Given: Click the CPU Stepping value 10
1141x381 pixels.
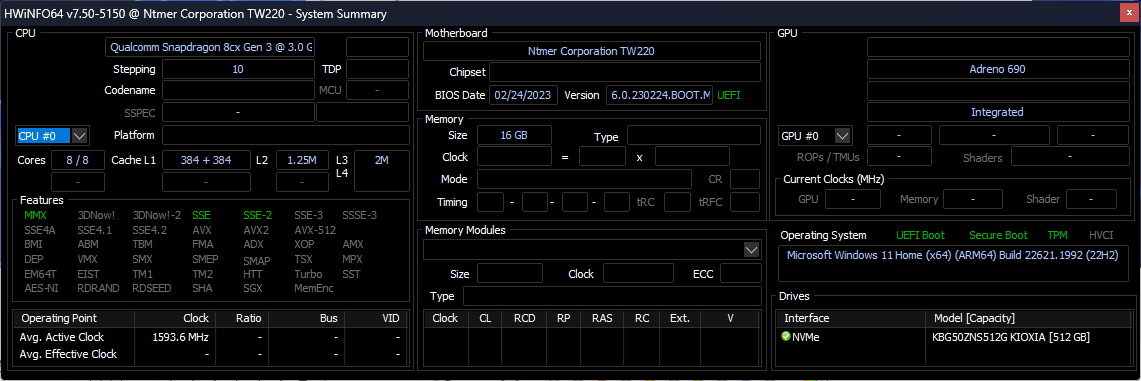Looking at the screenshot, I should pos(238,70).
